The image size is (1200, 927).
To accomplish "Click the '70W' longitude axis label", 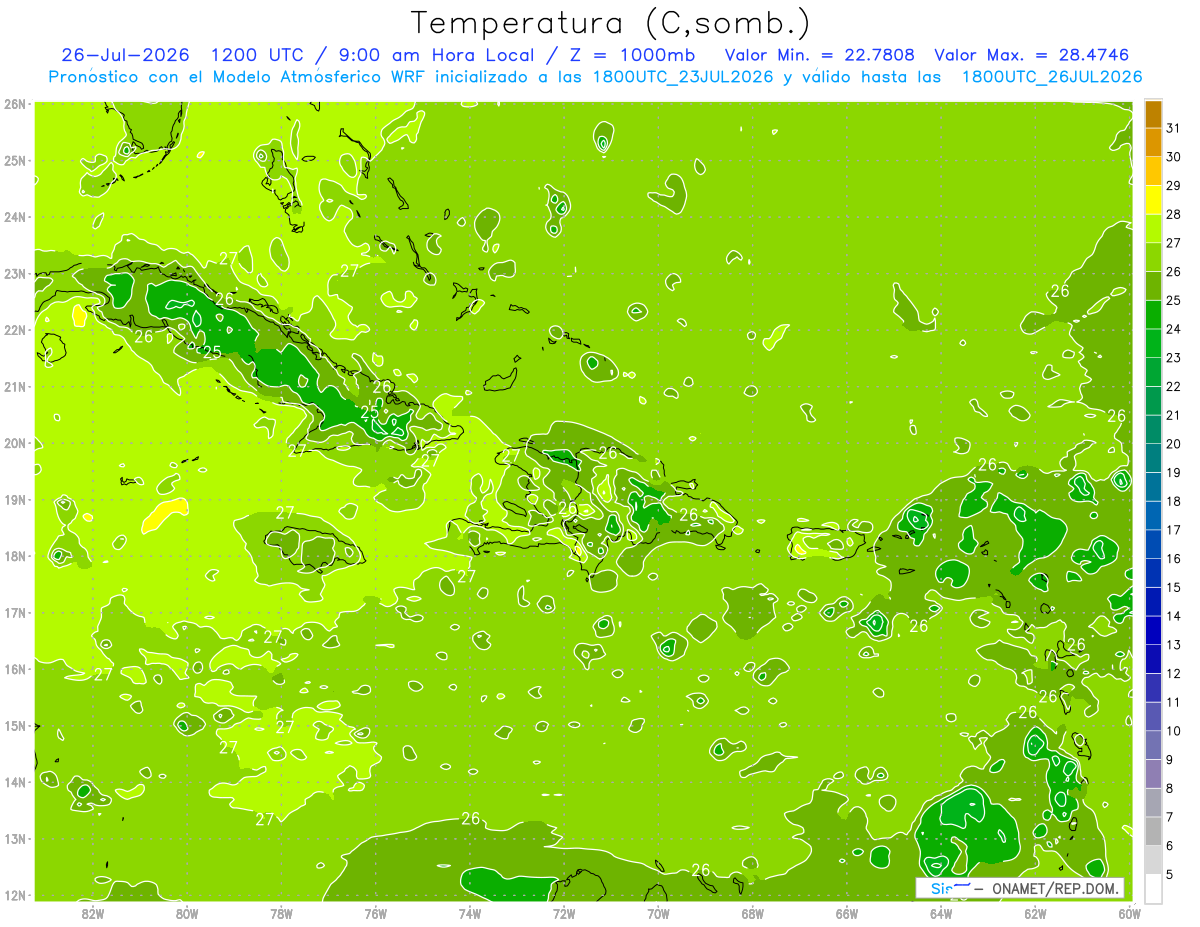I will tap(658, 913).
